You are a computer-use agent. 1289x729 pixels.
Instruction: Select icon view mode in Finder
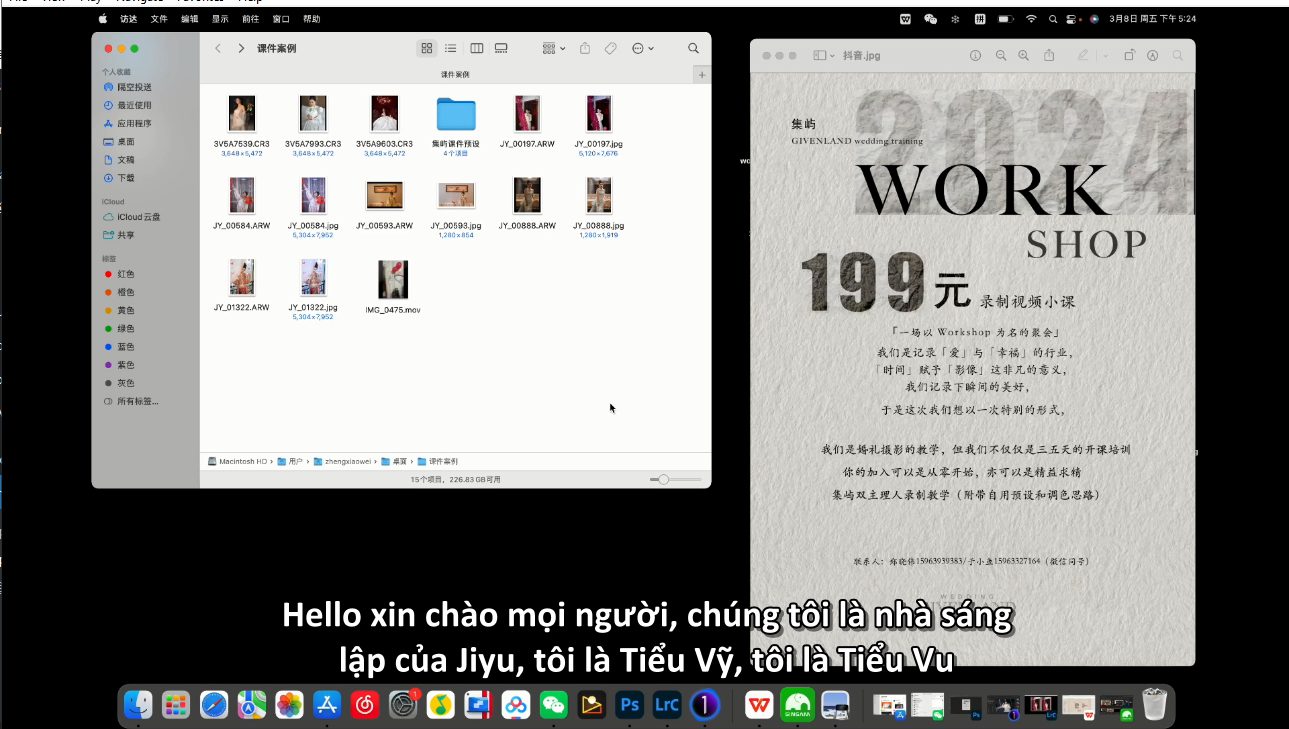427,48
